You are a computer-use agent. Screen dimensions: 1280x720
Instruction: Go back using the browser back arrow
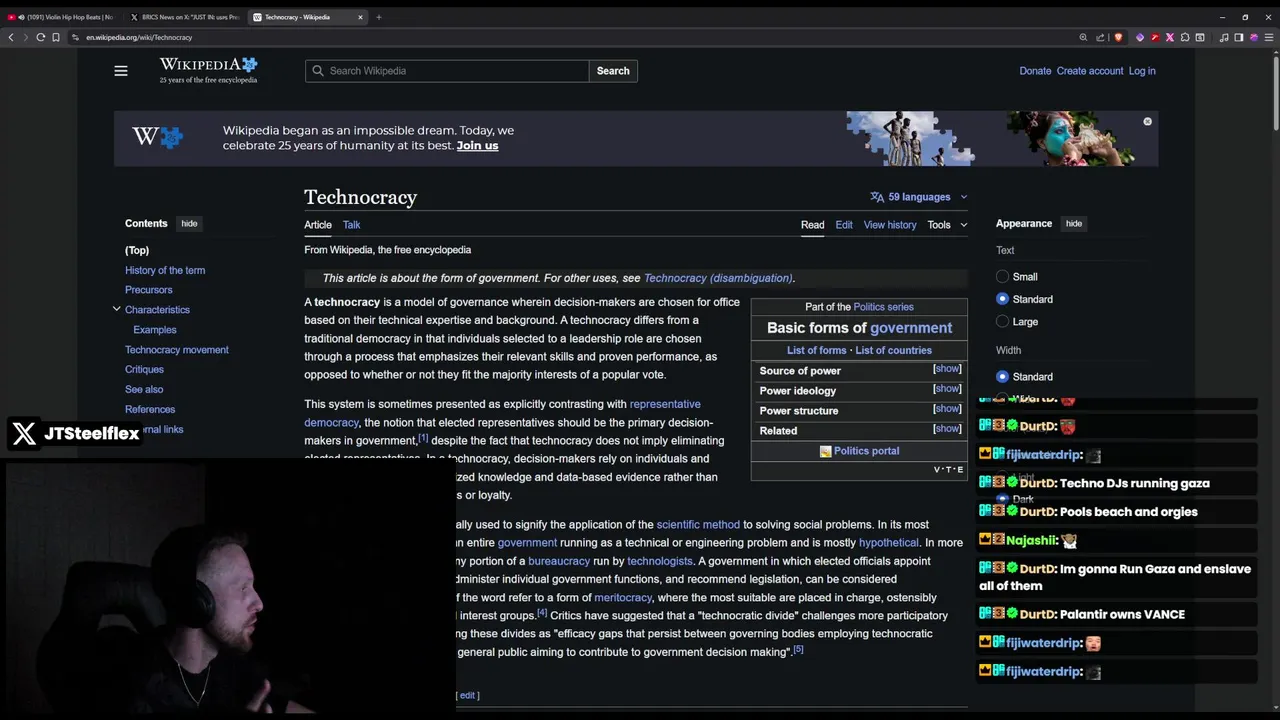[x=11, y=37]
